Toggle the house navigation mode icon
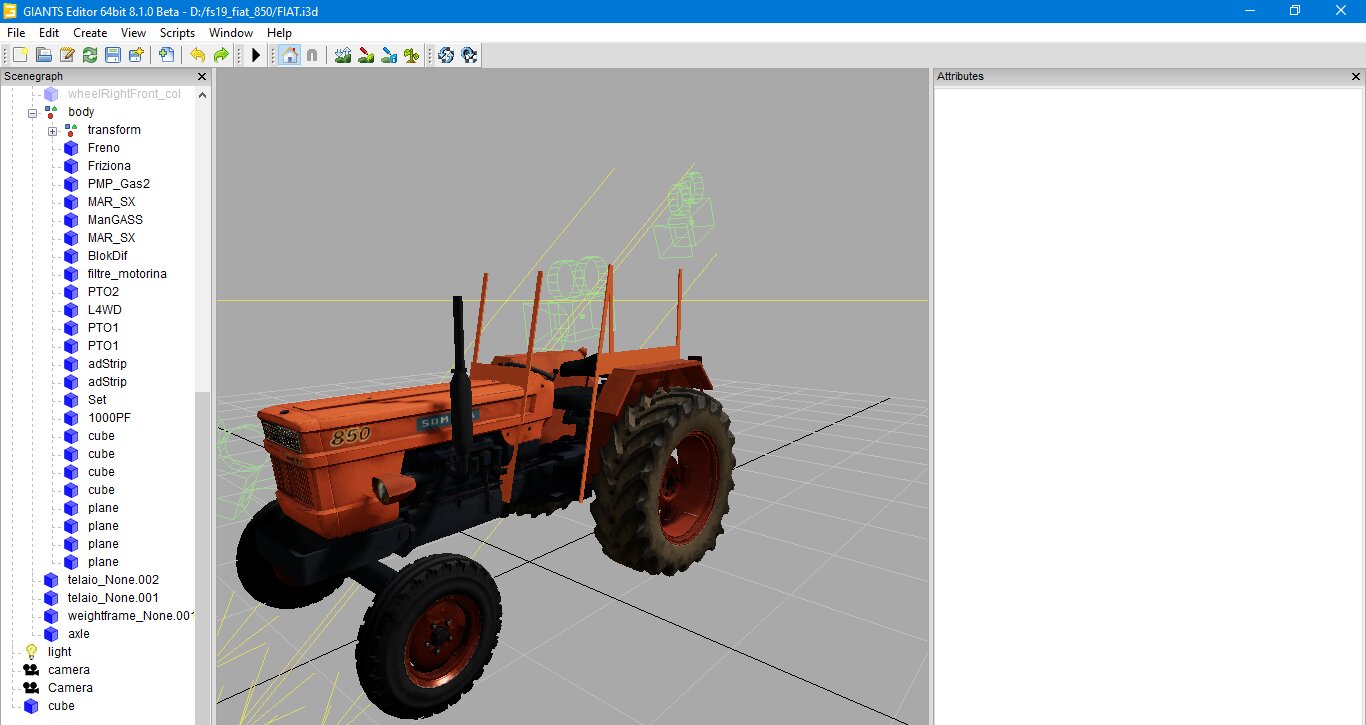 [x=289, y=55]
